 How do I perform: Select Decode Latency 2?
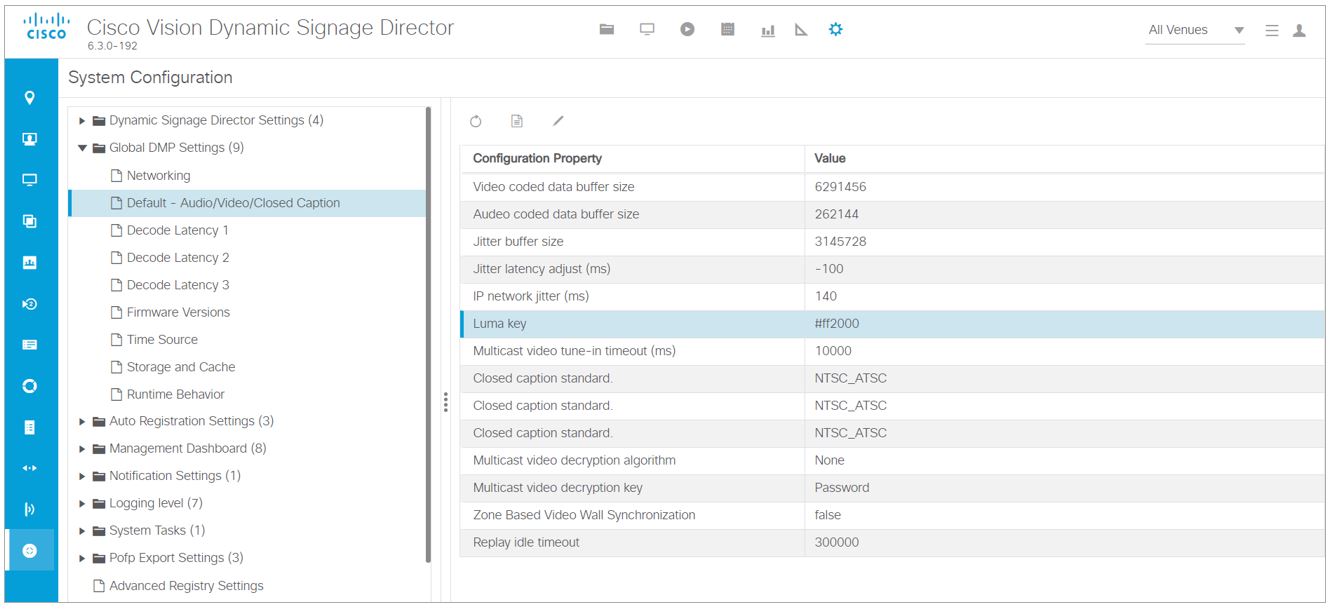[x=178, y=257]
